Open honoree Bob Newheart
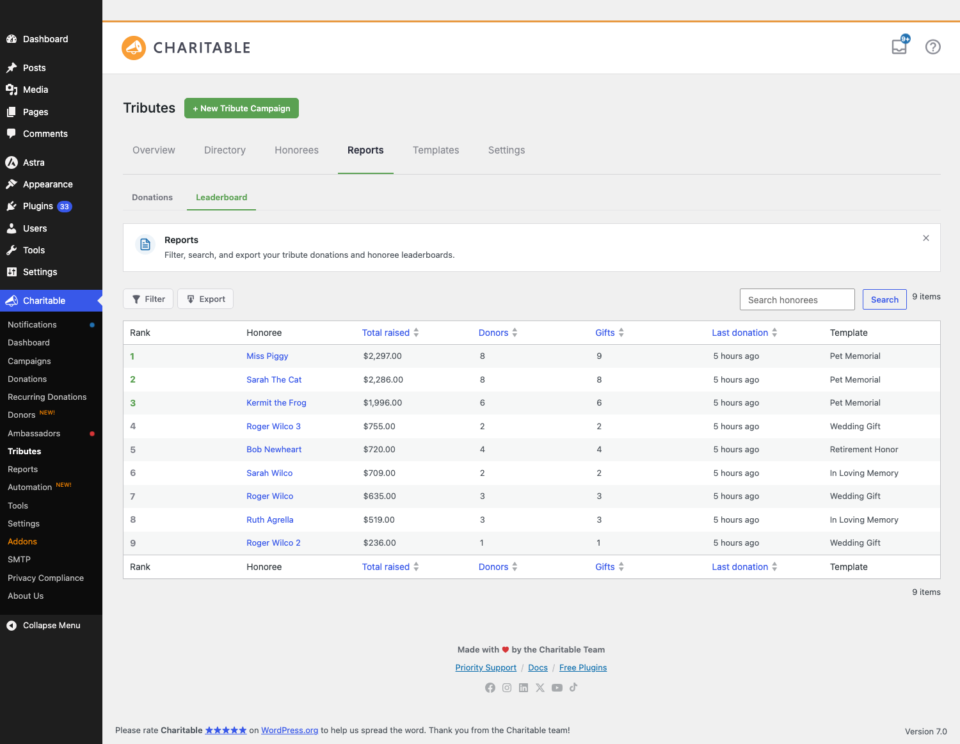Screen dimensions: 960x744 coord(274,449)
